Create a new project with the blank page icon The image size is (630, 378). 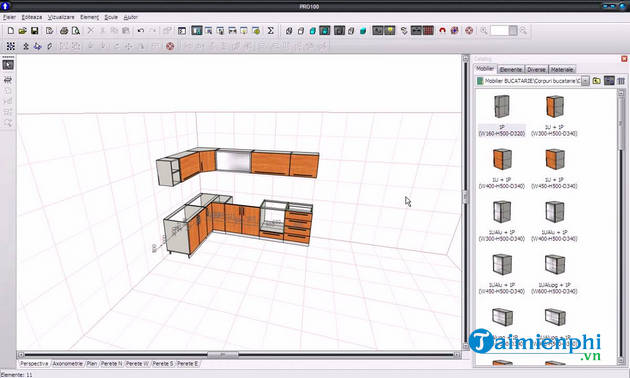pyautogui.click(x=11, y=31)
